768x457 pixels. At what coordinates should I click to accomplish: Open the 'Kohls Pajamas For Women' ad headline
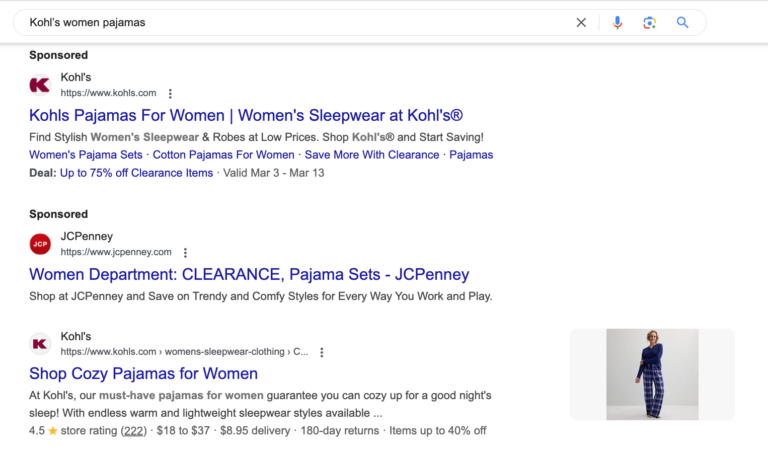(x=246, y=115)
